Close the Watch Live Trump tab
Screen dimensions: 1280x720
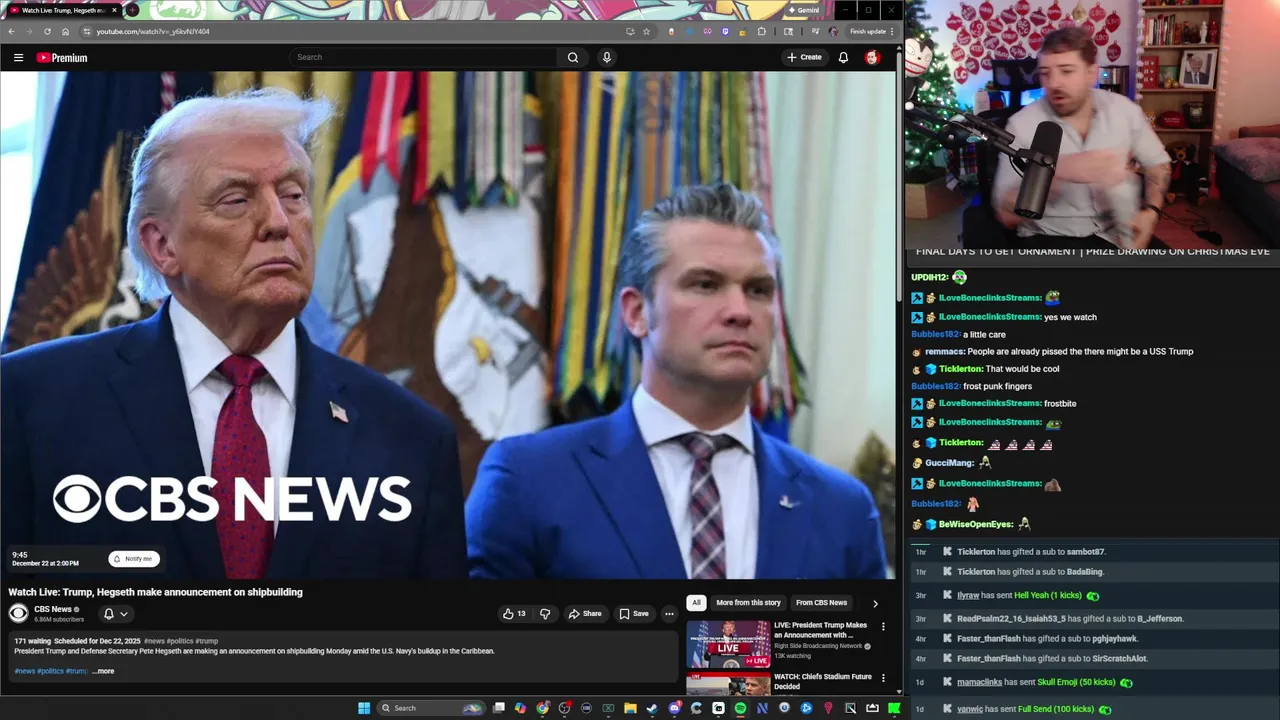(x=114, y=10)
